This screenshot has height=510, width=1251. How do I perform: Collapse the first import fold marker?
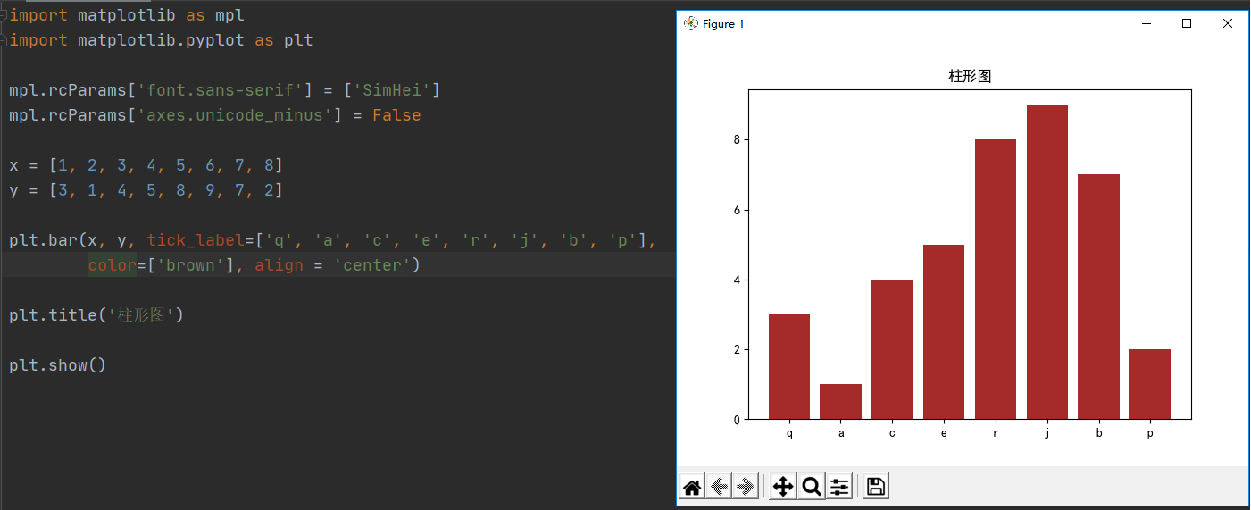coord(4,16)
